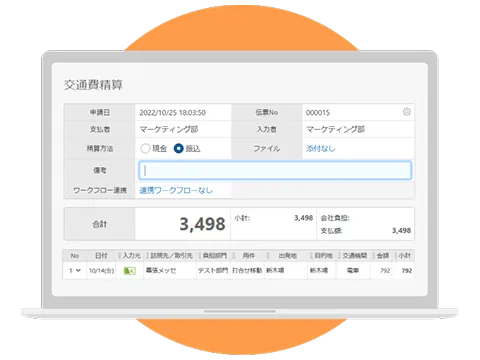Click the 負担部門 column header

[215, 256]
